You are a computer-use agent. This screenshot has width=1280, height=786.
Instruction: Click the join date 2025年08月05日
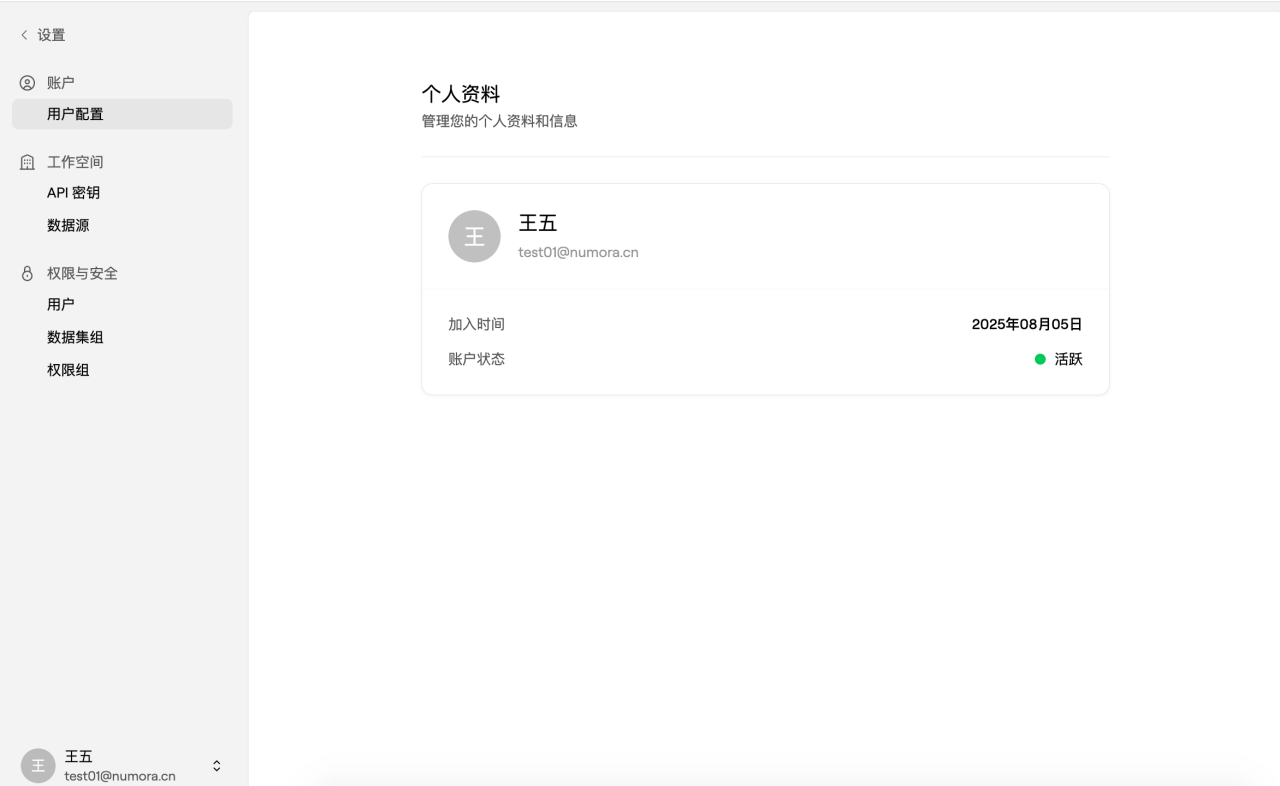pos(1026,323)
